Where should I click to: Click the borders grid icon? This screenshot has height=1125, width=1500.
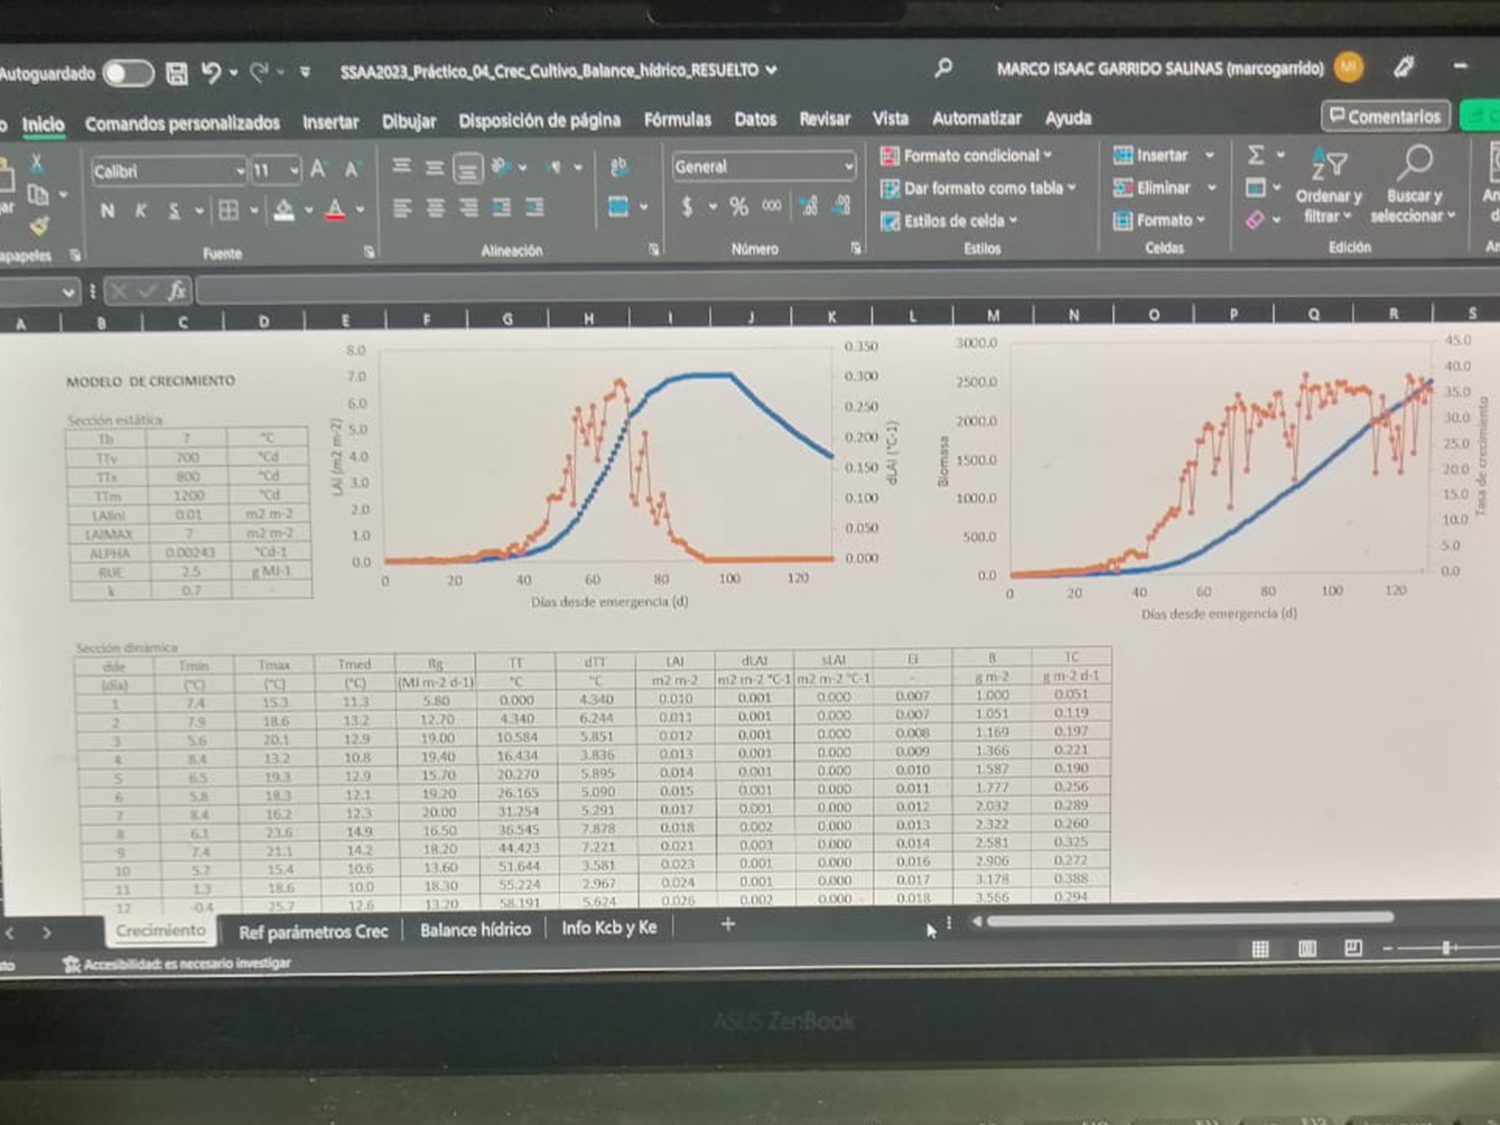(x=229, y=210)
